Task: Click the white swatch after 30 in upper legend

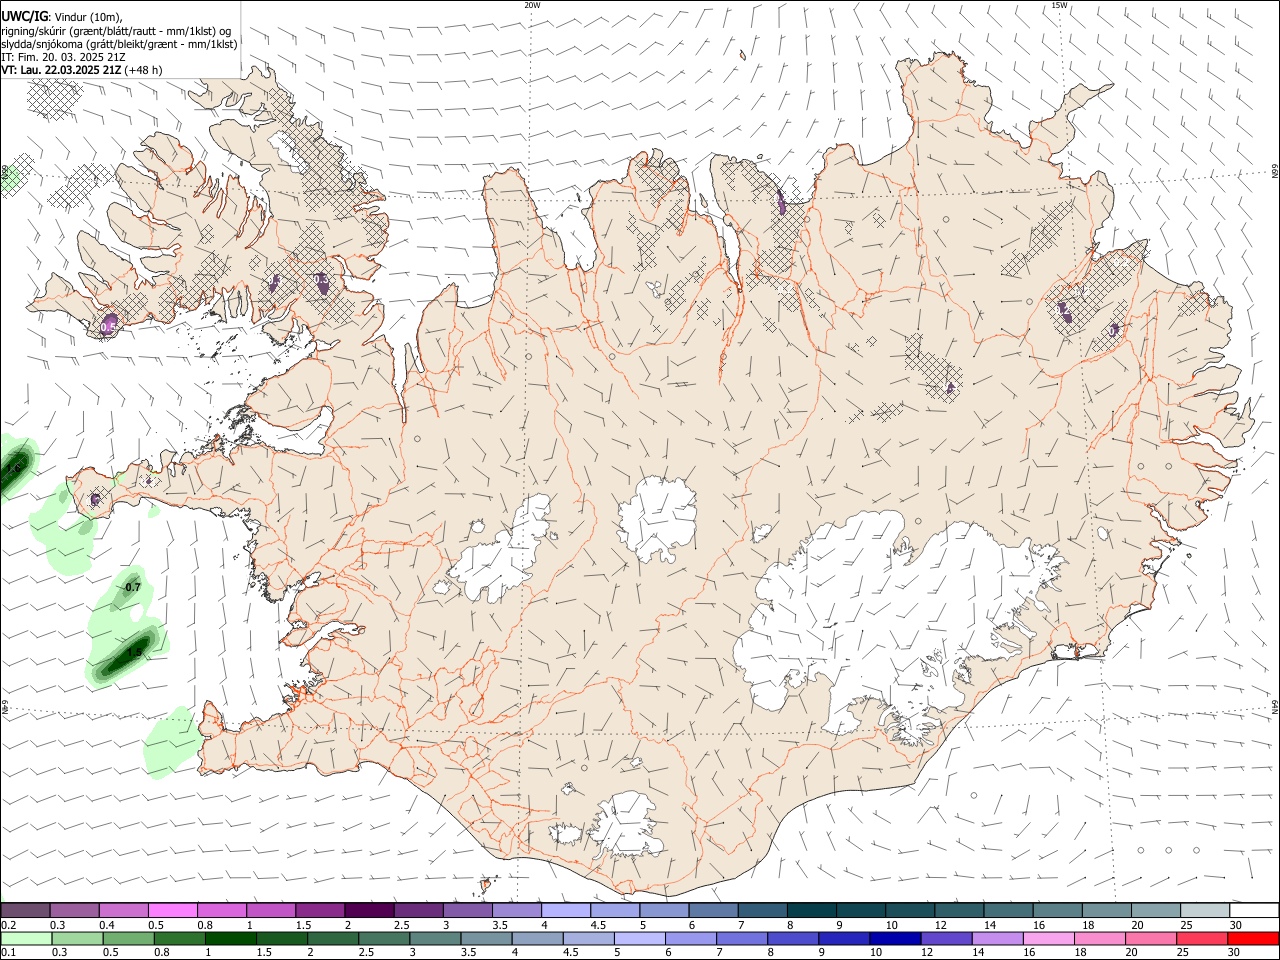Action: 1253,910
